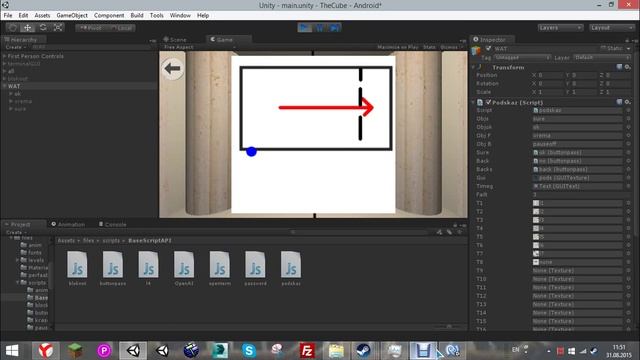Click the T9 None (Texture) field
This screenshot has width=640, height=360.
[x=577, y=271]
